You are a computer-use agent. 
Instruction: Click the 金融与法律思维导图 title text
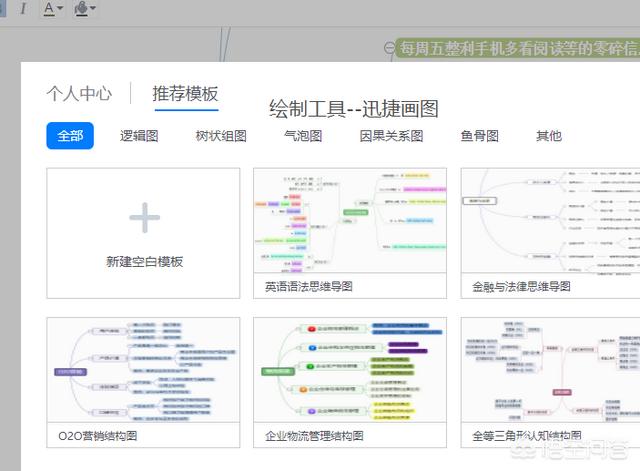[521, 287]
